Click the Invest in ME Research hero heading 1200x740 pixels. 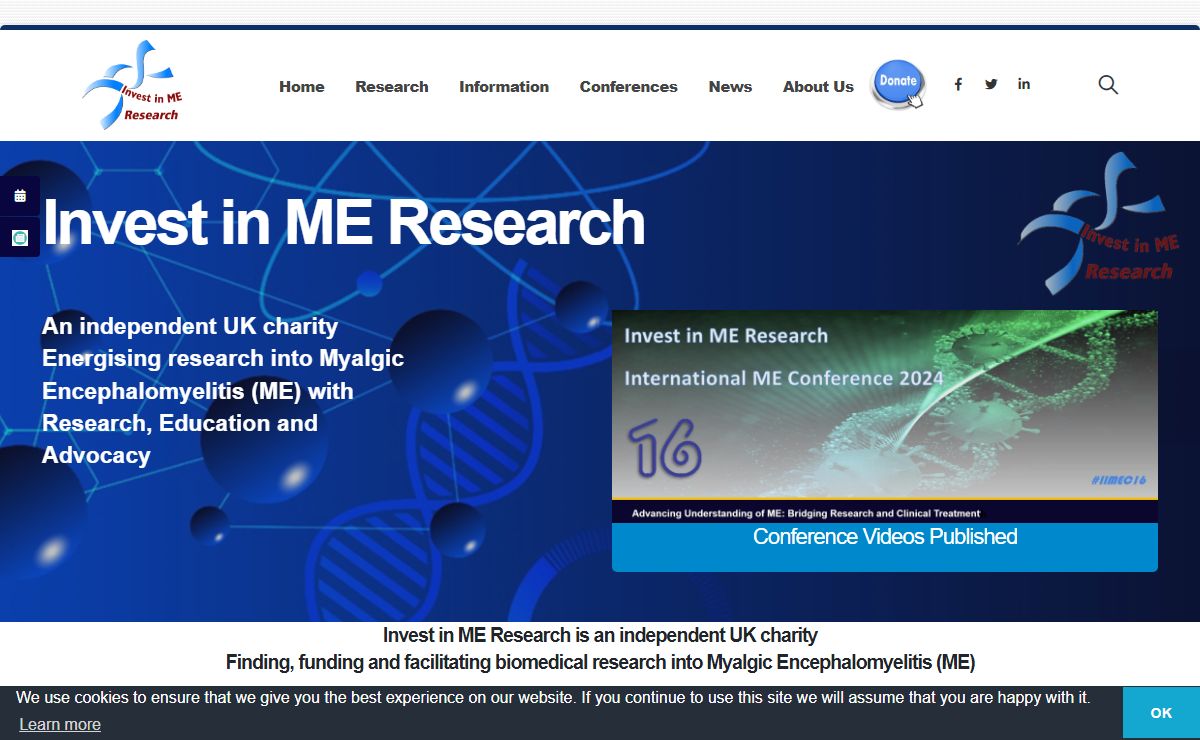point(343,222)
